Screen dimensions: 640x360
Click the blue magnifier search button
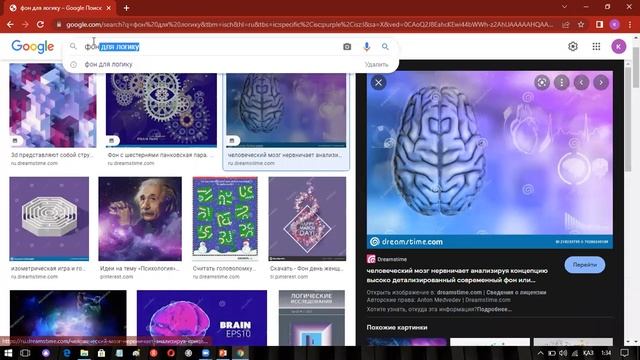(385, 47)
